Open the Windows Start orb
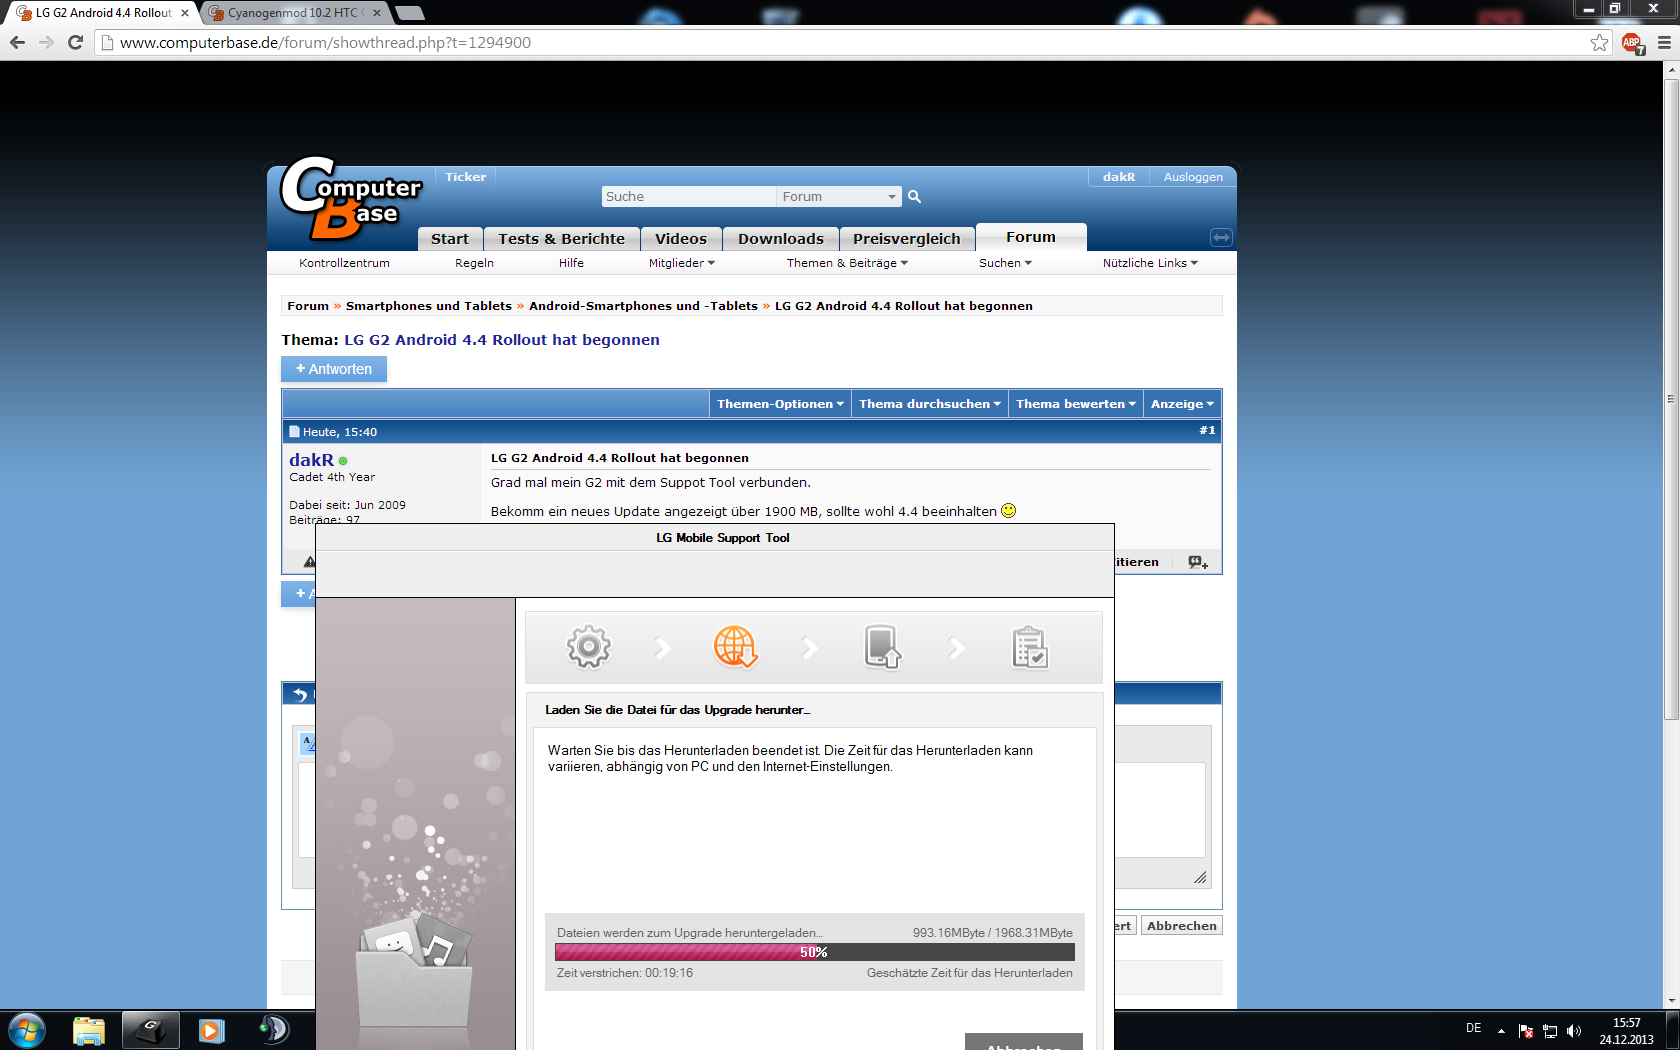 pos(27,1030)
